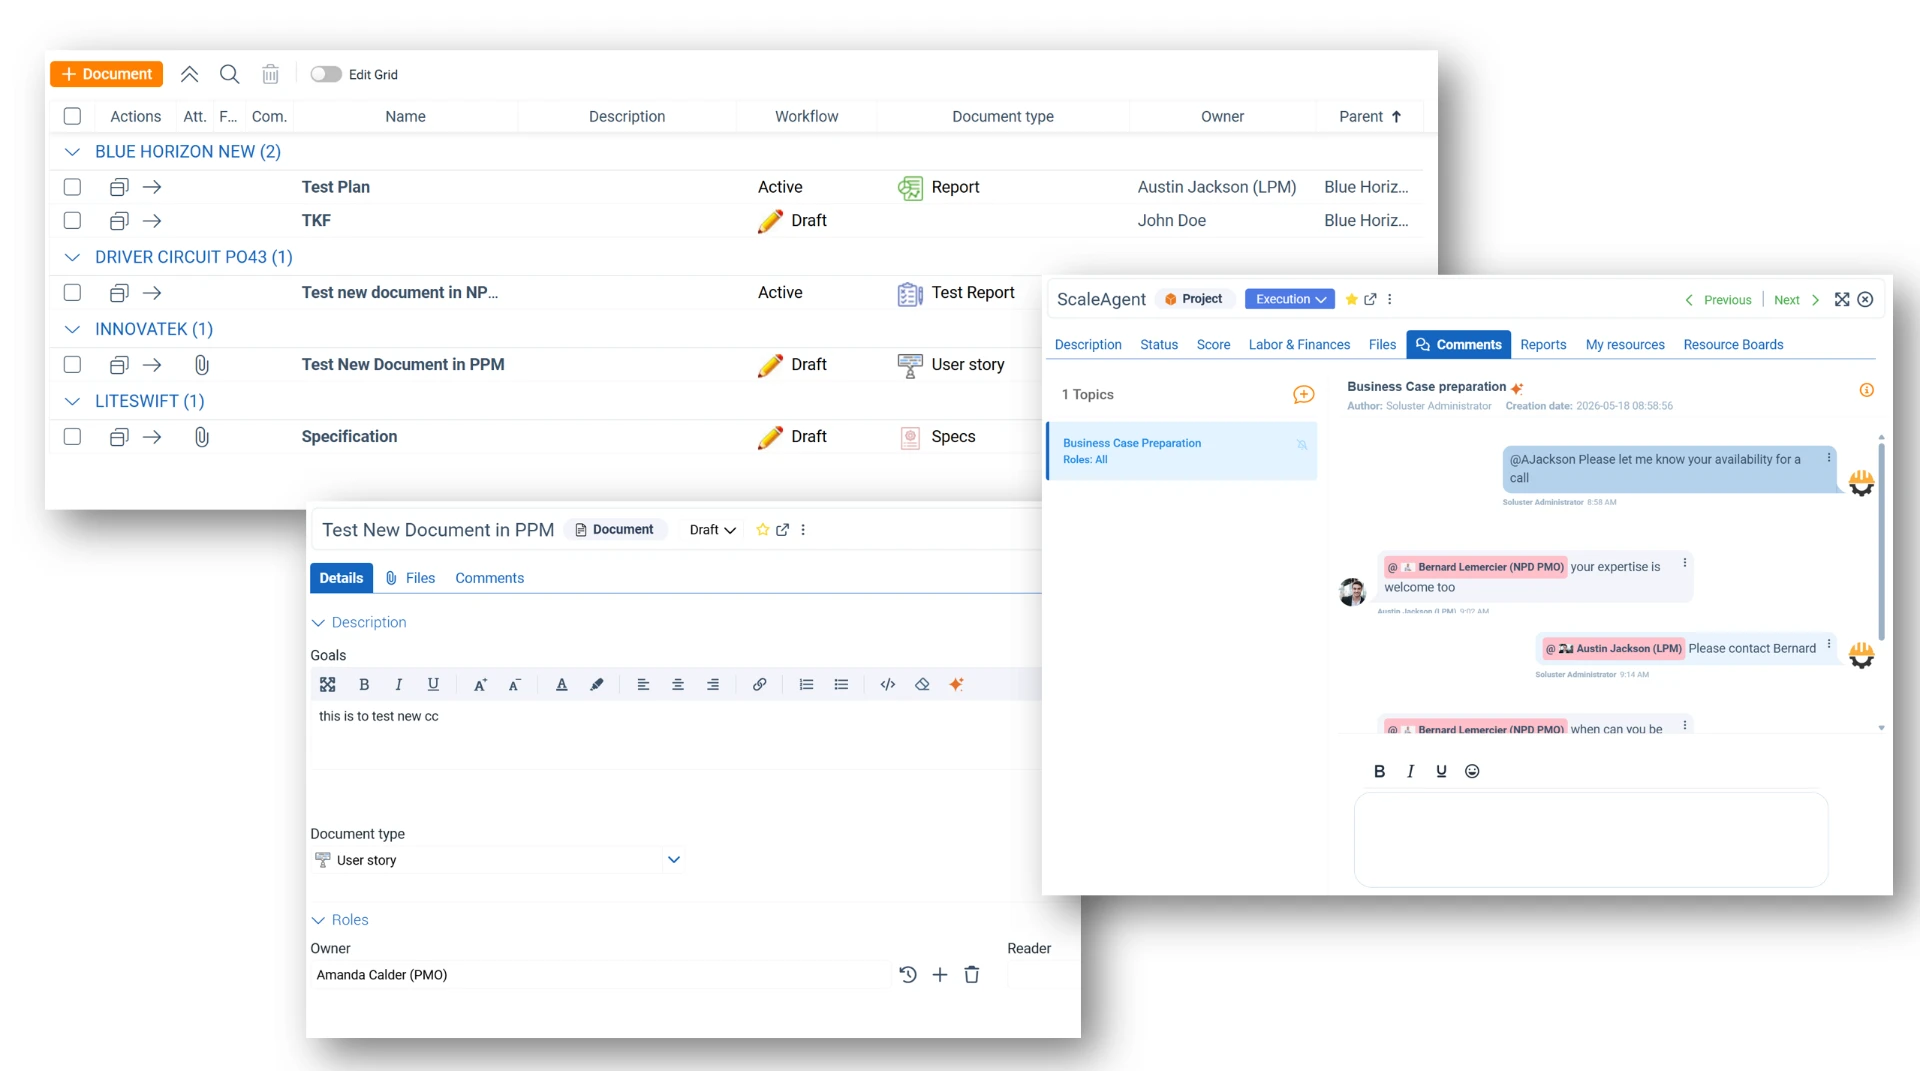Click the orange Document button
Image resolution: width=1920 pixels, height=1071 pixels.
click(107, 74)
